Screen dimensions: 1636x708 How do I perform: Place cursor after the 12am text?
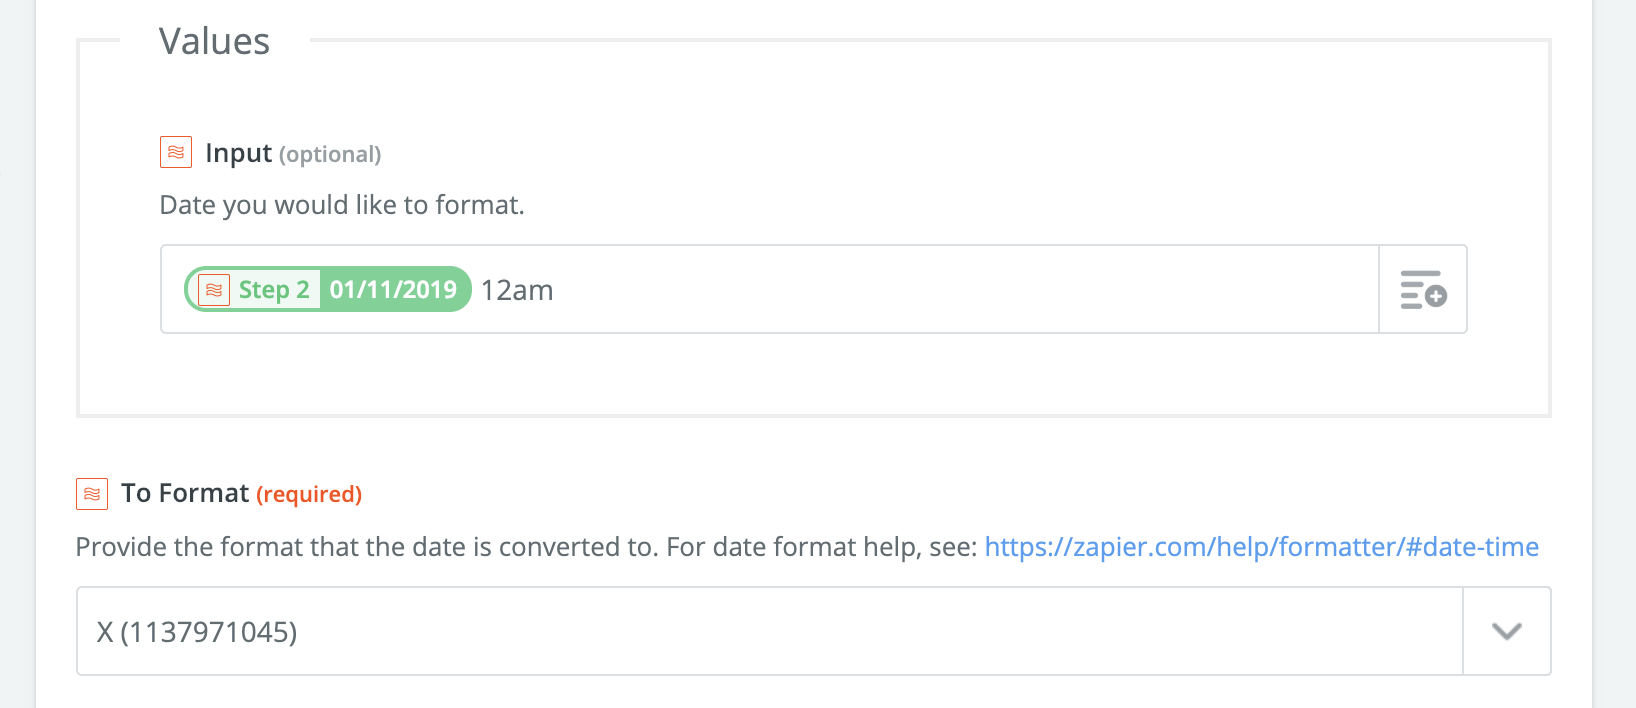[555, 290]
